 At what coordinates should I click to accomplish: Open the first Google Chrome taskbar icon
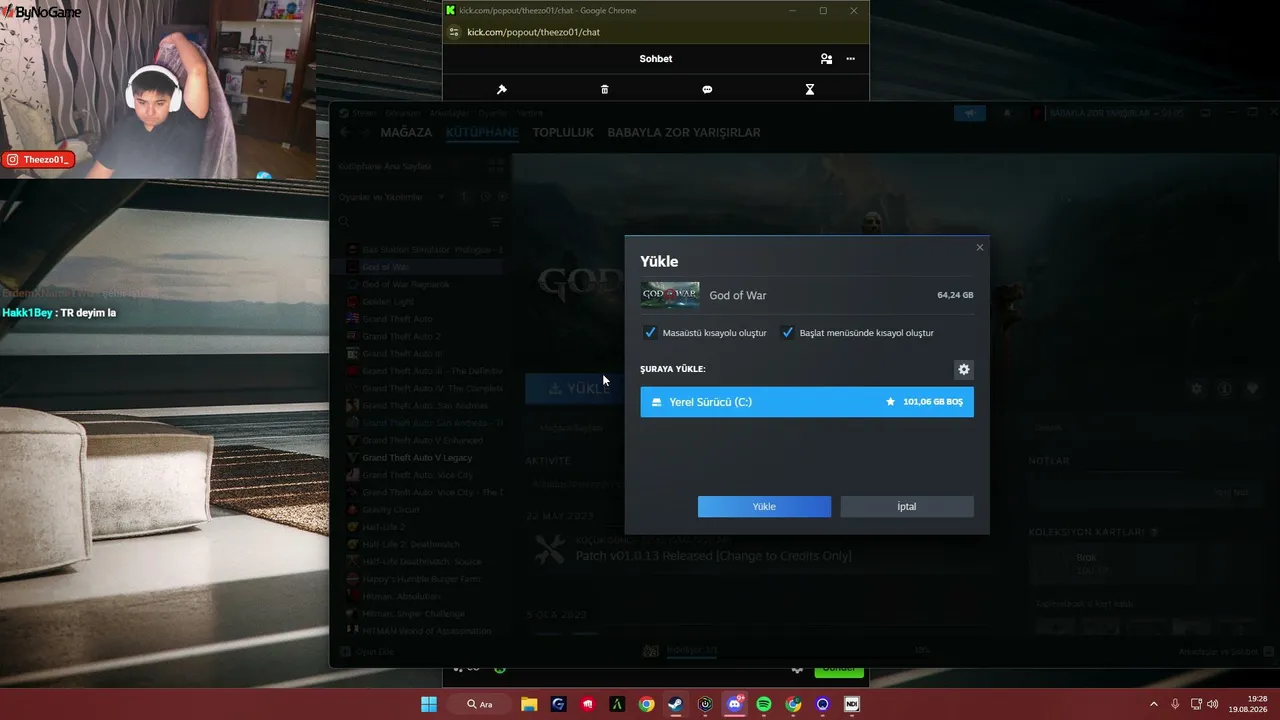(x=647, y=704)
